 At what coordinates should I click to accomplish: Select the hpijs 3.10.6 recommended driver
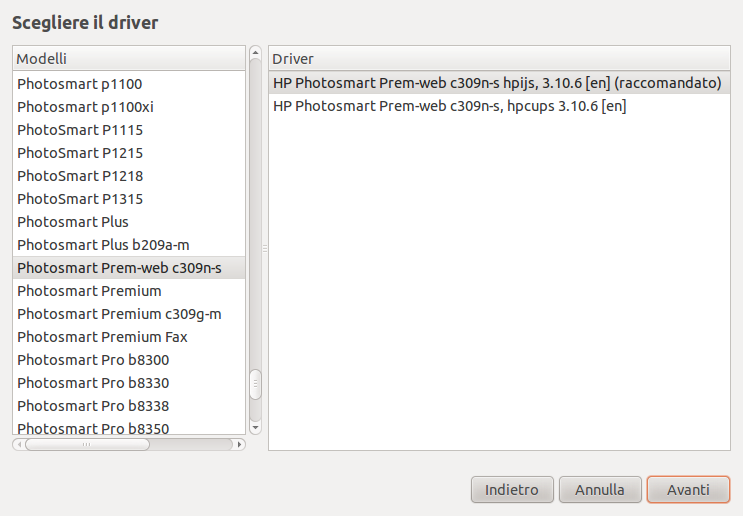pyautogui.click(x=499, y=83)
